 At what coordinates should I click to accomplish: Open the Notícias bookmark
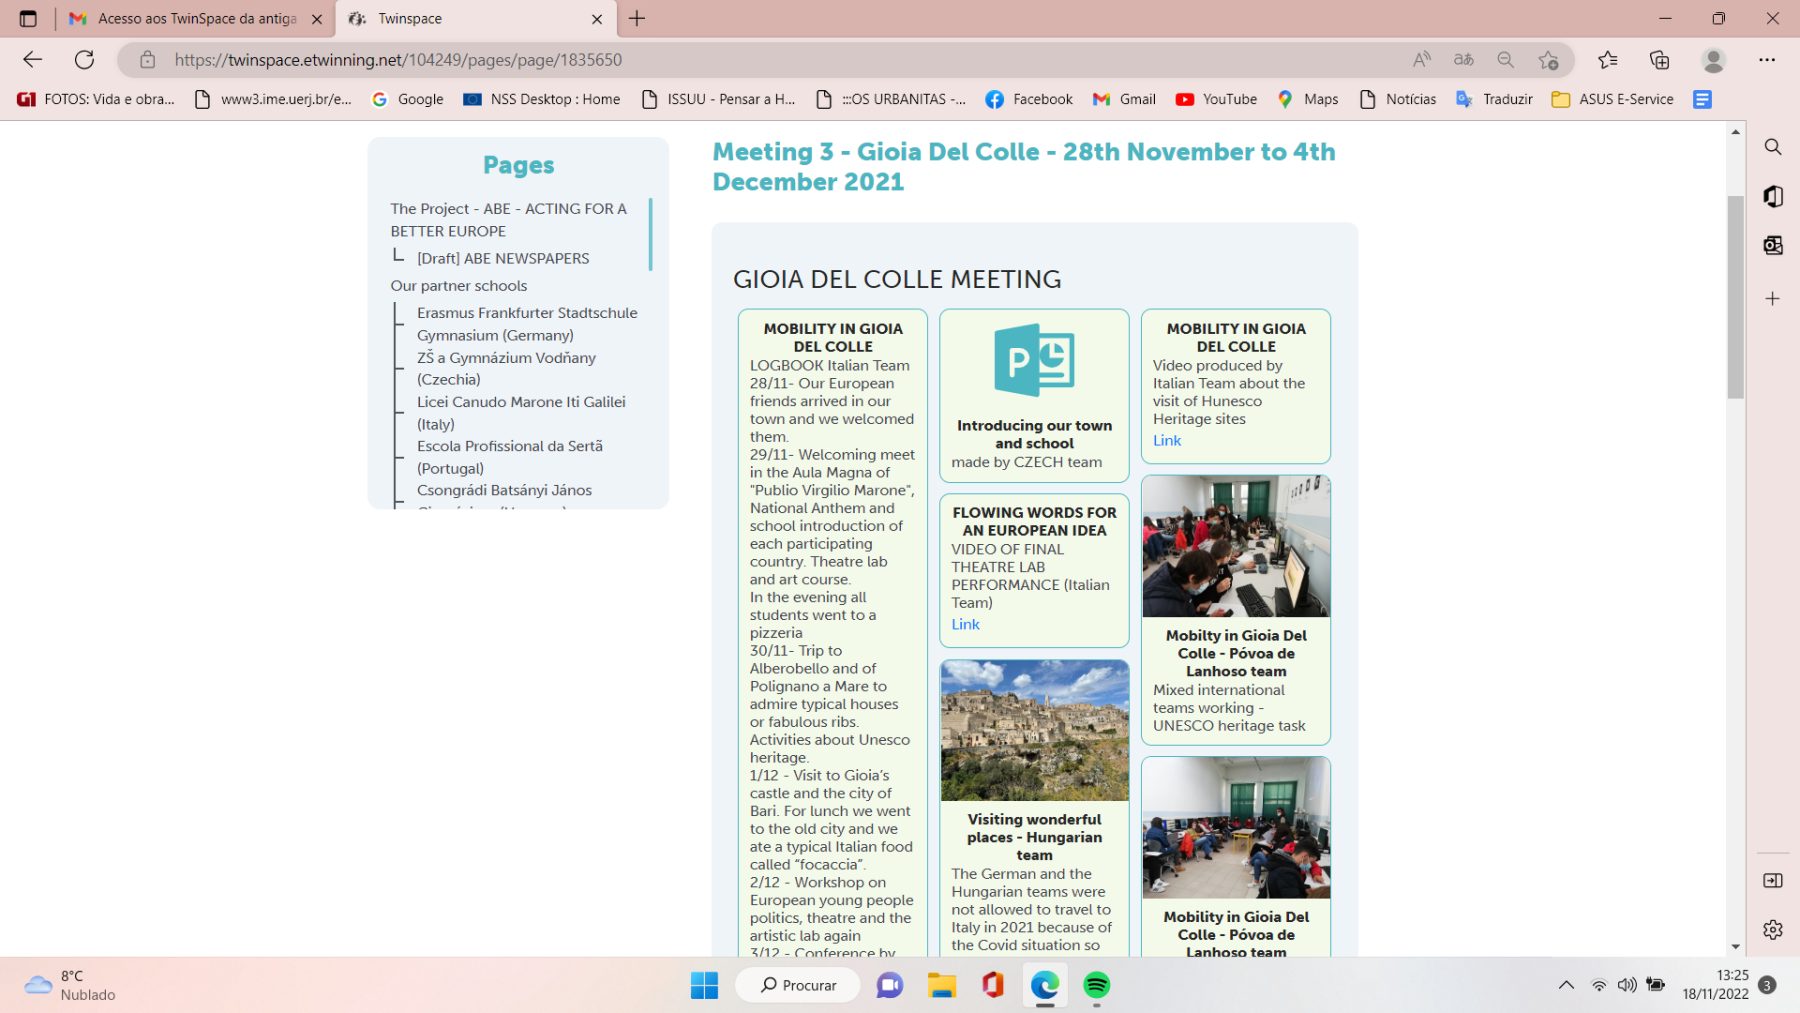(x=1398, y=99)
